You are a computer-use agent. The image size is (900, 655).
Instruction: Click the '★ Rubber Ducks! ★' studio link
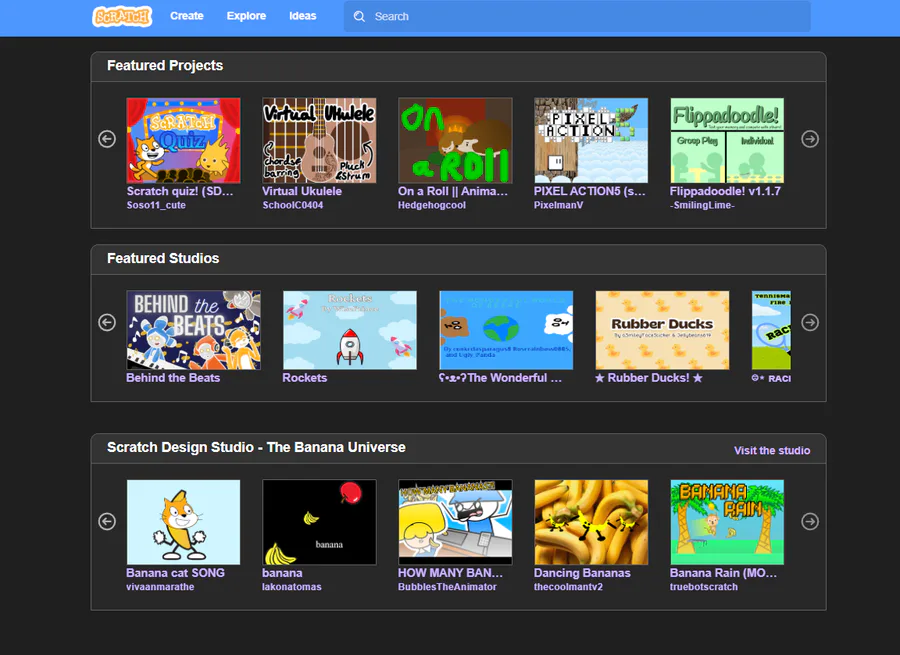pyautogui.click(x=649, y=378)
